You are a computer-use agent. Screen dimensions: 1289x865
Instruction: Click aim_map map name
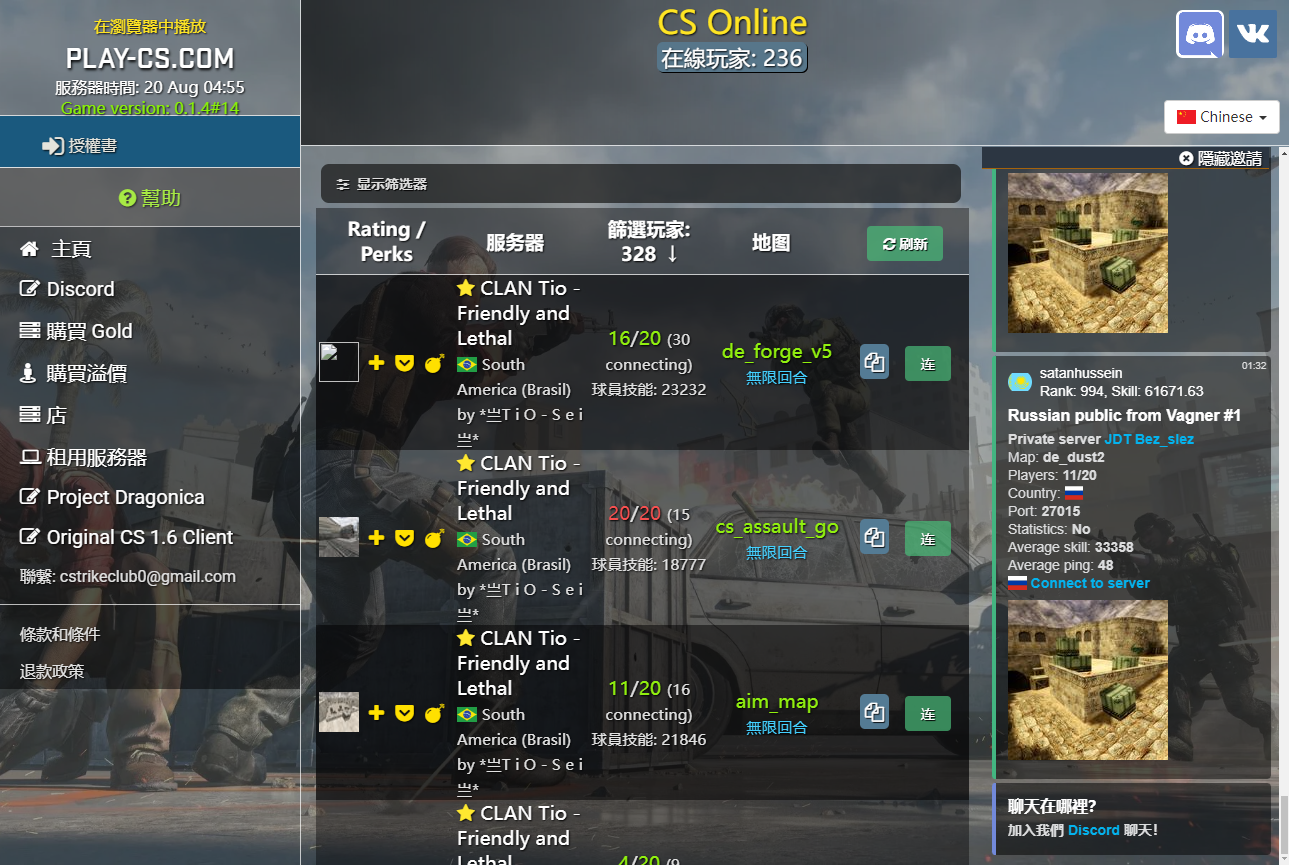777,702
